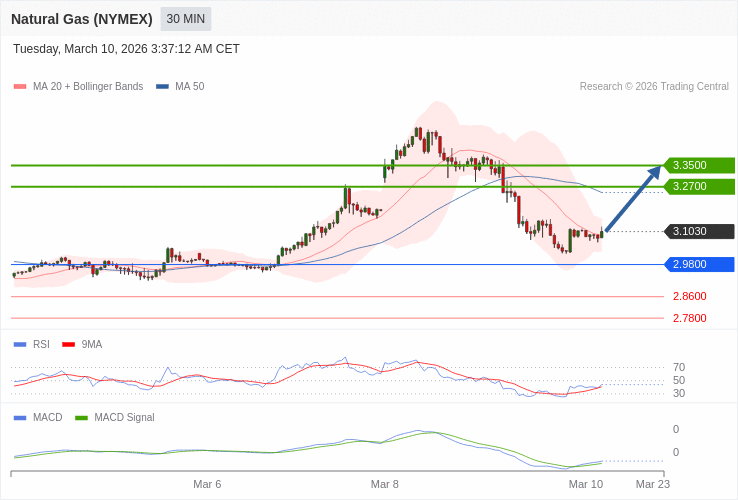Click the blue upward forecast arrow
This screenshot has width=738, height=500.
tap(633, 198)
